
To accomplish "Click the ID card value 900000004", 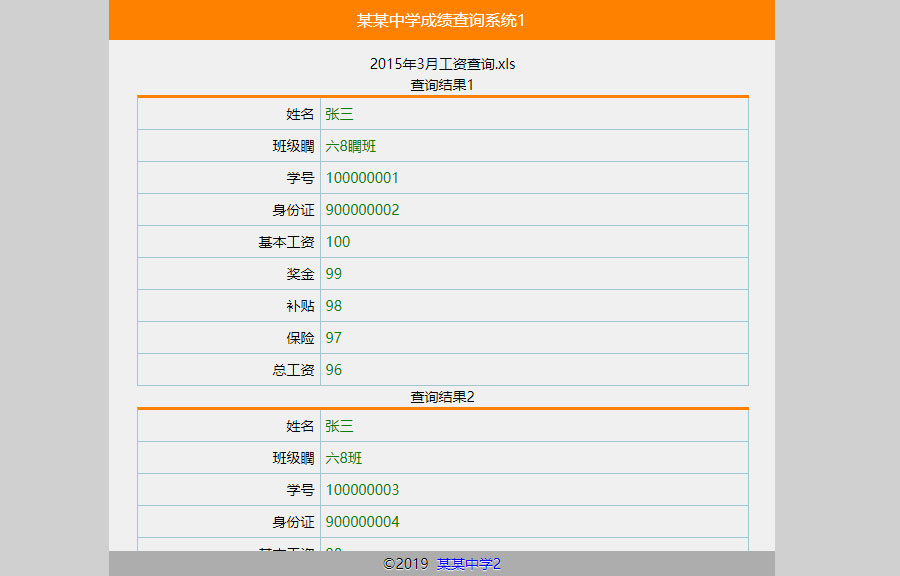I will [362, 522].
